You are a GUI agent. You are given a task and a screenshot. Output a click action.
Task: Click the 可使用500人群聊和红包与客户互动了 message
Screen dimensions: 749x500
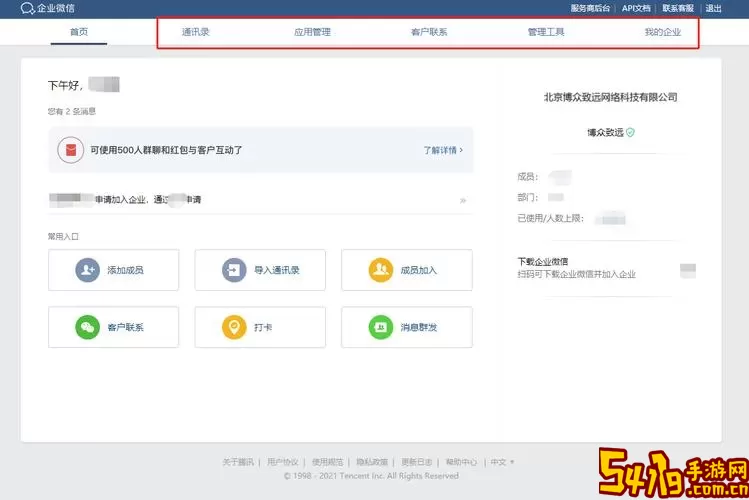pos(166,150)
